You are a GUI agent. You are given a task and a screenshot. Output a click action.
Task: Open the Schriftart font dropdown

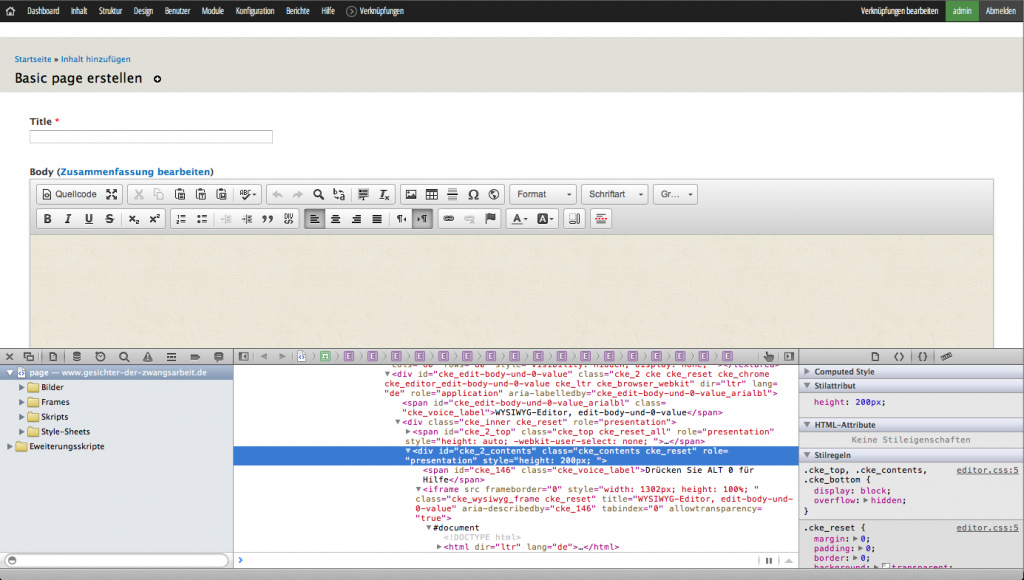click(x=614, y=194)
